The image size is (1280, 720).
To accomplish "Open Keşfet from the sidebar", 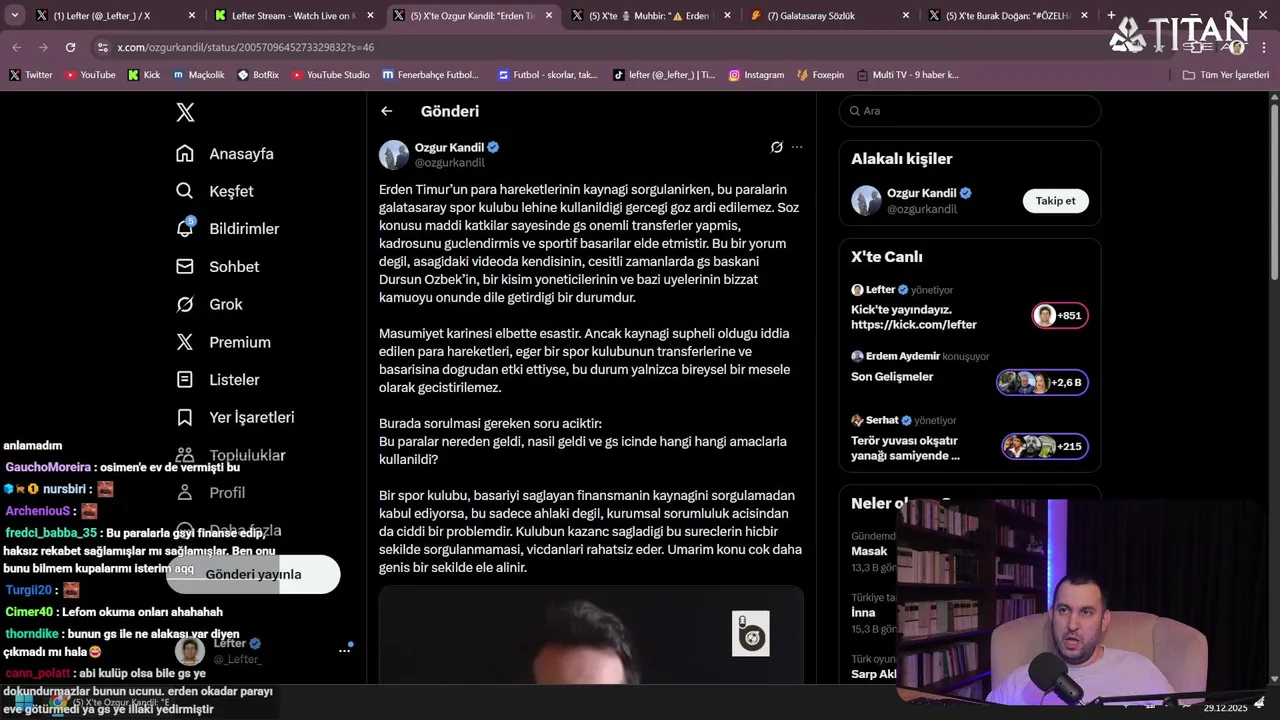I will pyautogui.click(x=215, y=191).
